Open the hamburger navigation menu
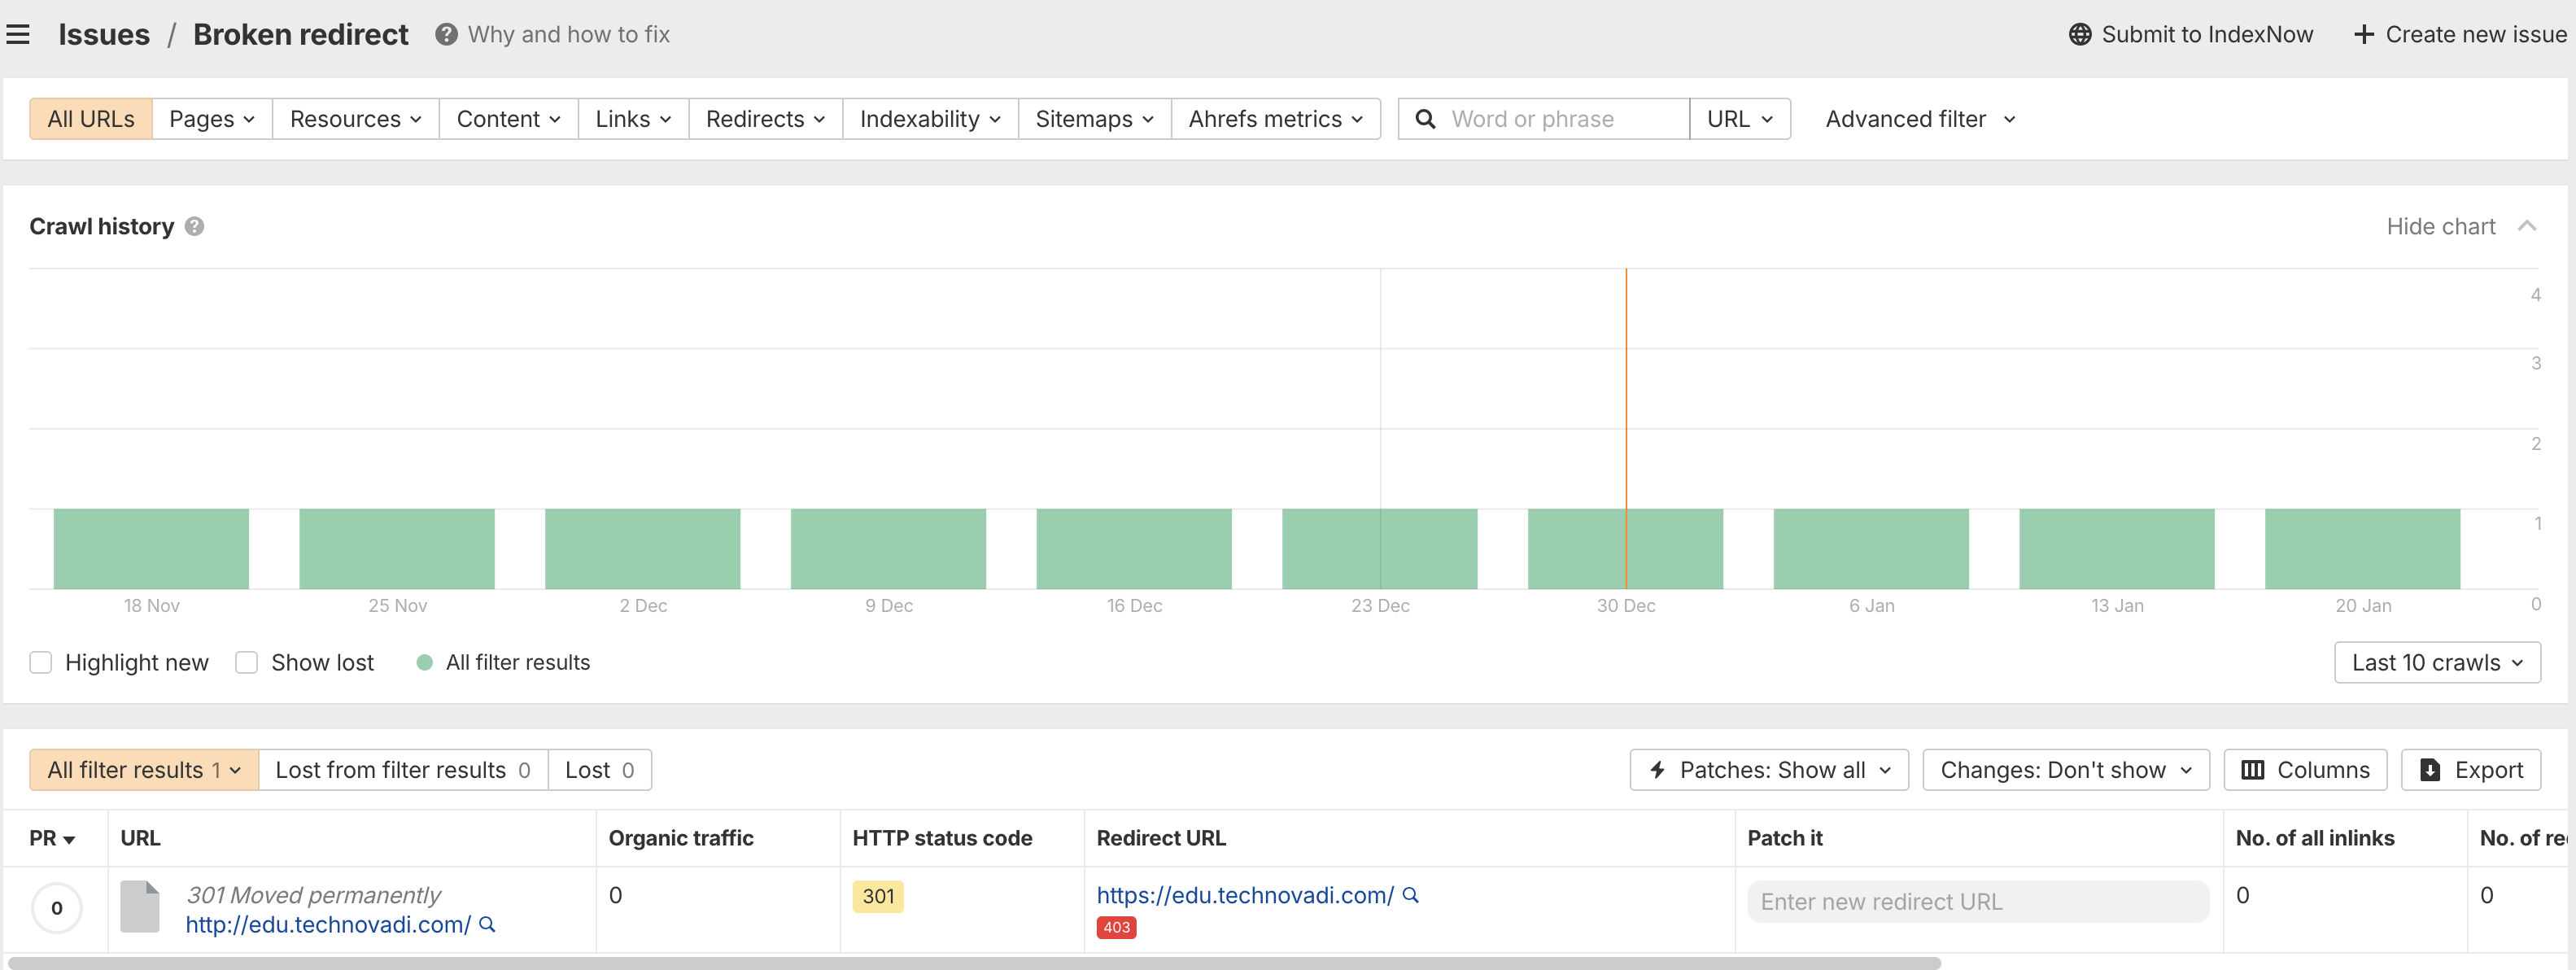The width and height of the screenshot is (2576, 970). [x=18, y=35]
